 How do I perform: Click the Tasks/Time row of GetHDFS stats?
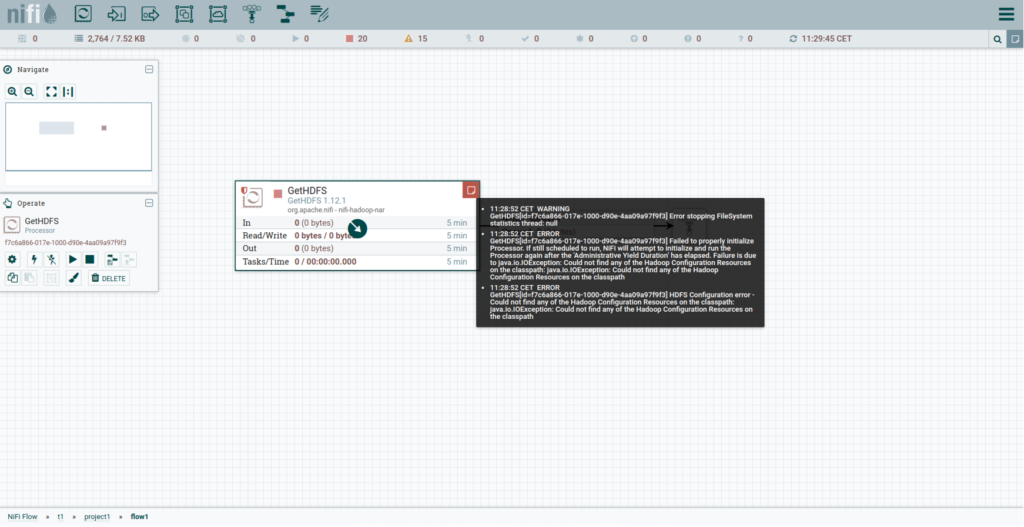click(357, 262)
